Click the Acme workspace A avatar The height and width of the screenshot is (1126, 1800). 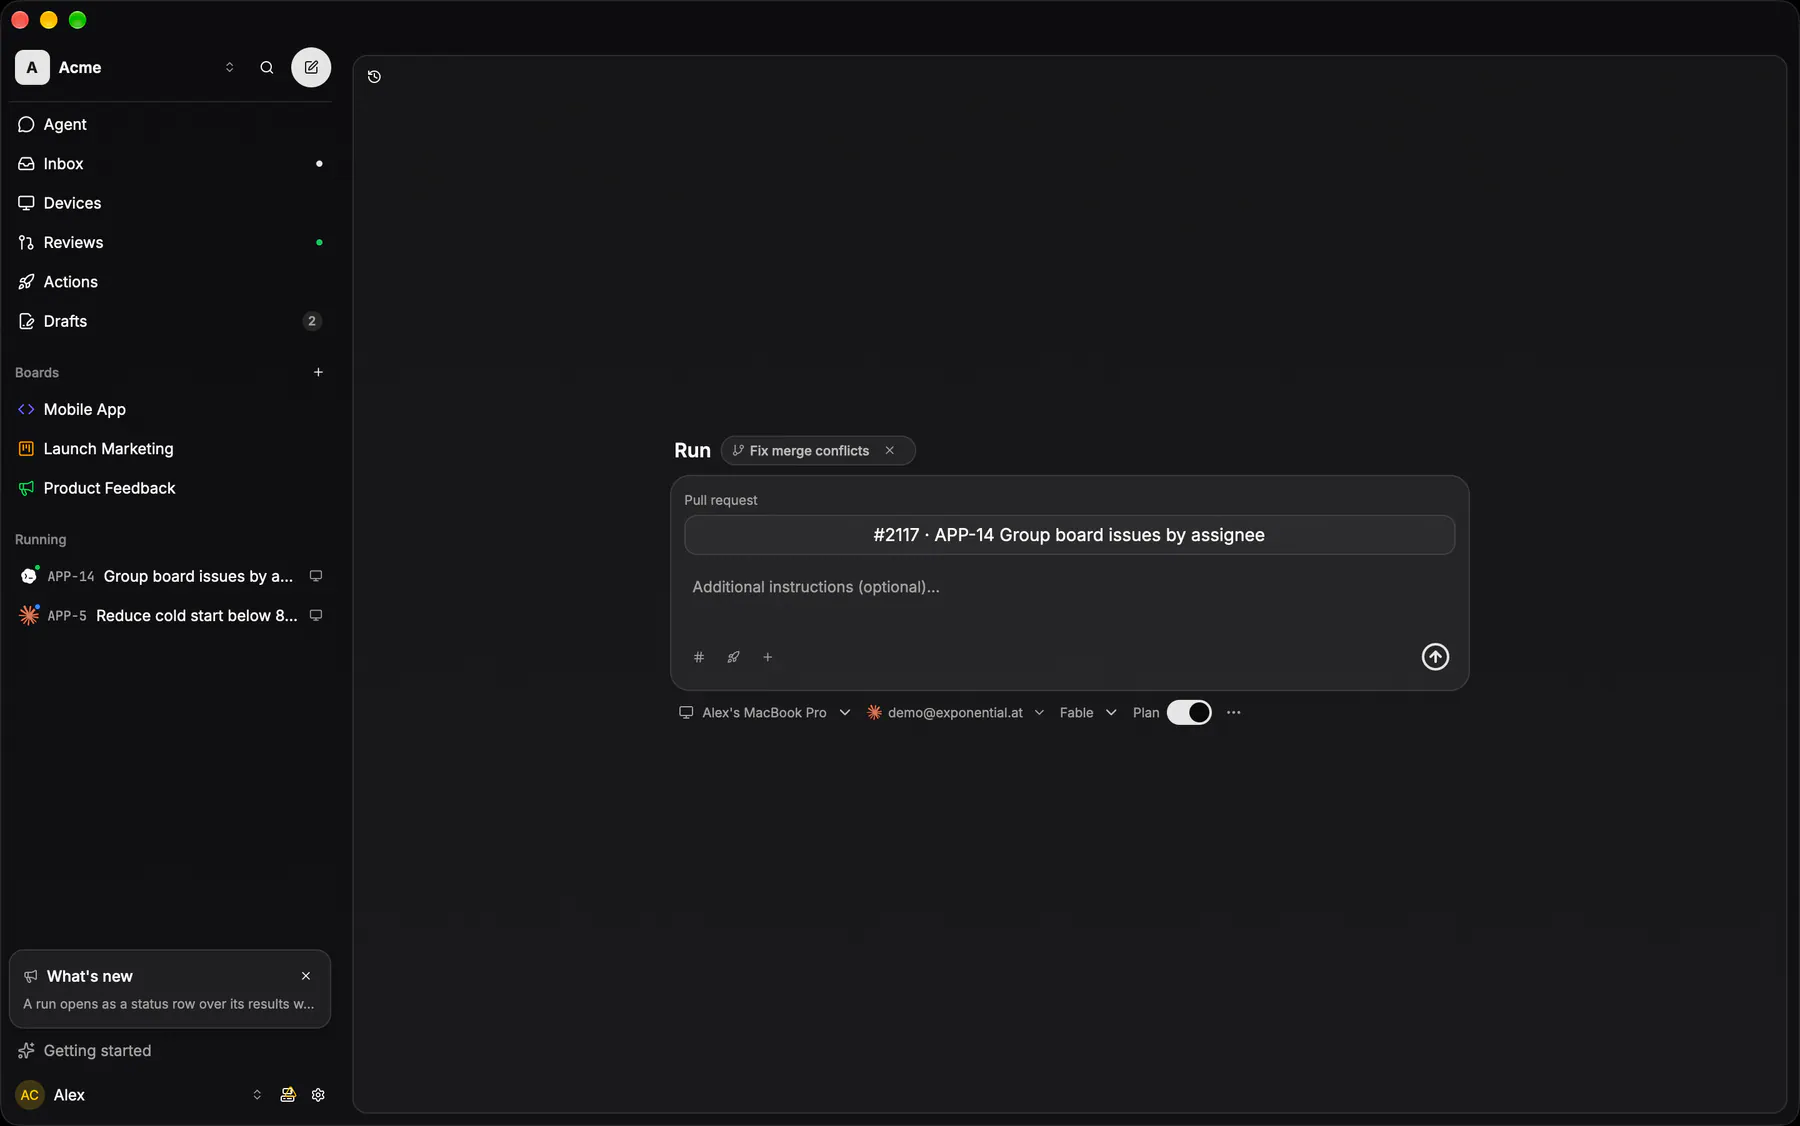(32, 67)
